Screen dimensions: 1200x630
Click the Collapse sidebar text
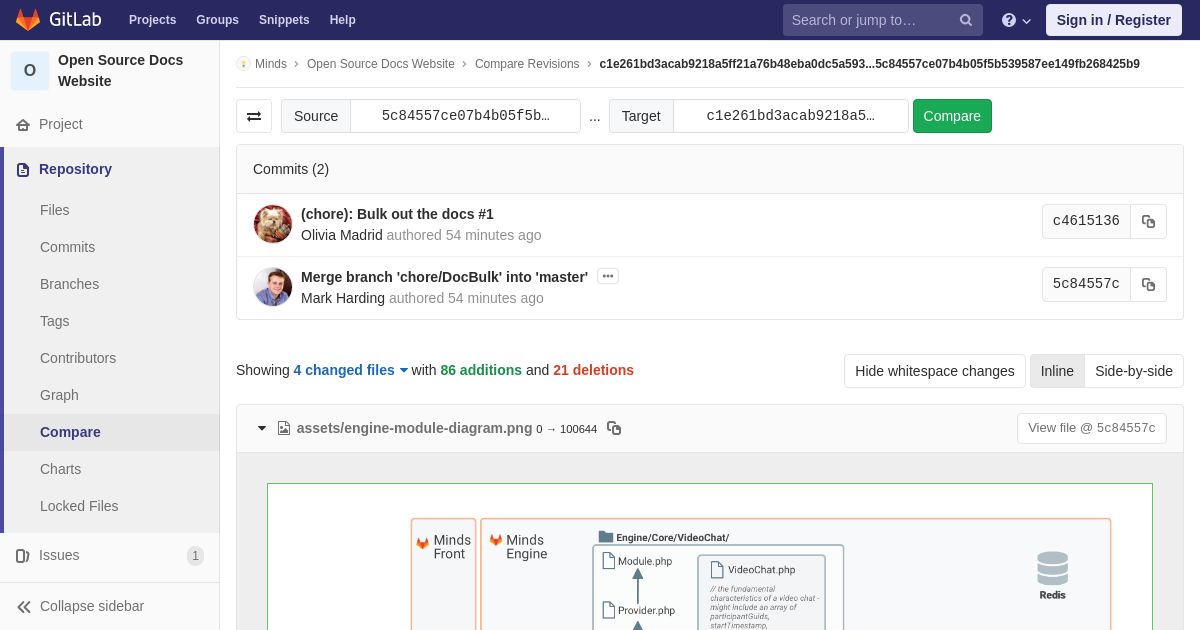pyautogui.click(x=92, y=607)
